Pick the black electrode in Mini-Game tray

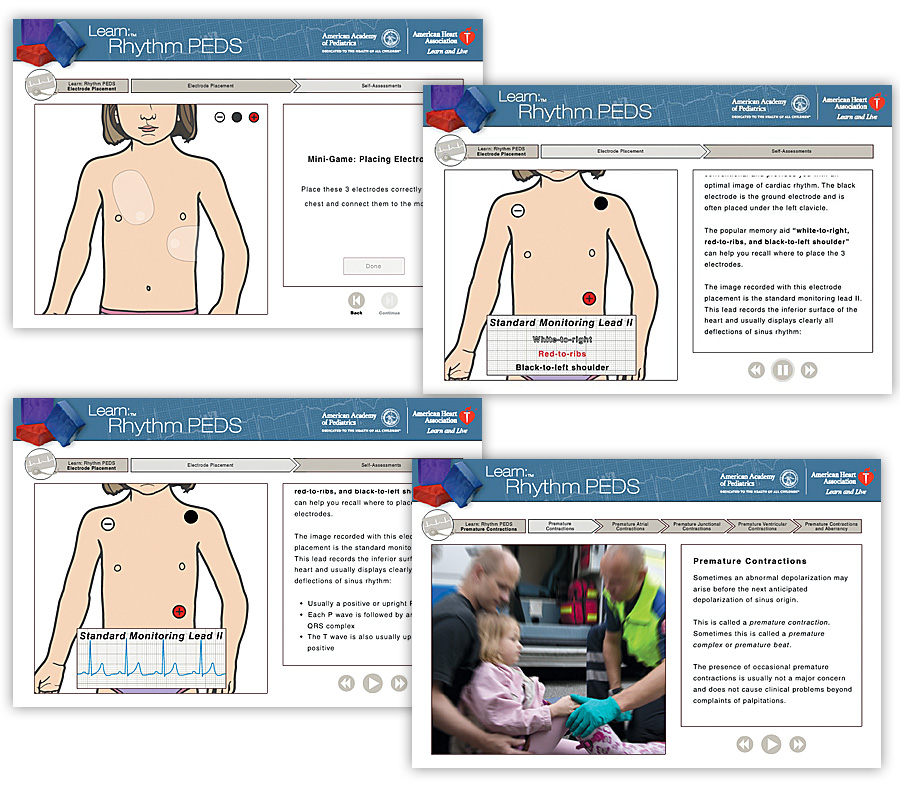(236, 117)
